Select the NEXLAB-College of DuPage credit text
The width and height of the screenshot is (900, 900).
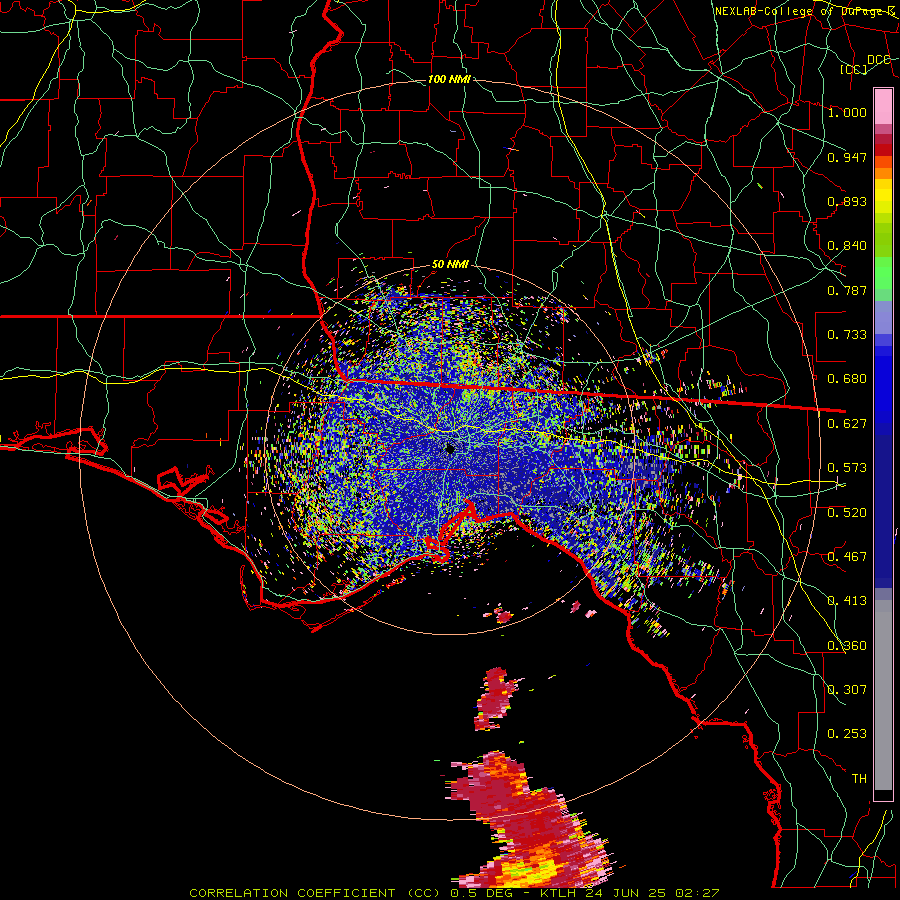click(x=805, y=11)
